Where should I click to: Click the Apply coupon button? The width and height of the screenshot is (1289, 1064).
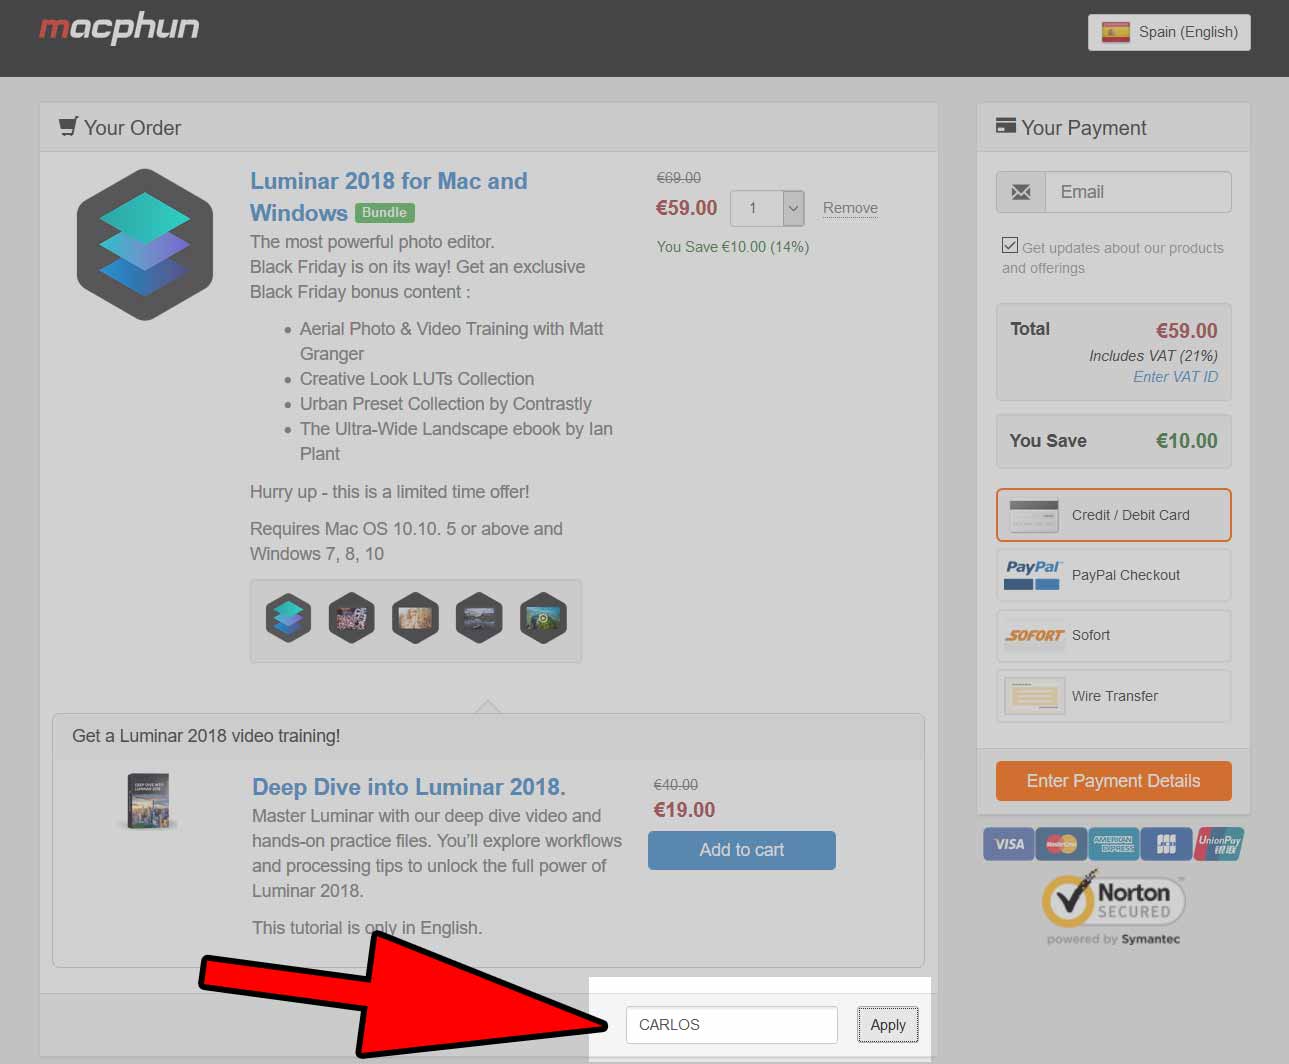[x=888, y=1025]
